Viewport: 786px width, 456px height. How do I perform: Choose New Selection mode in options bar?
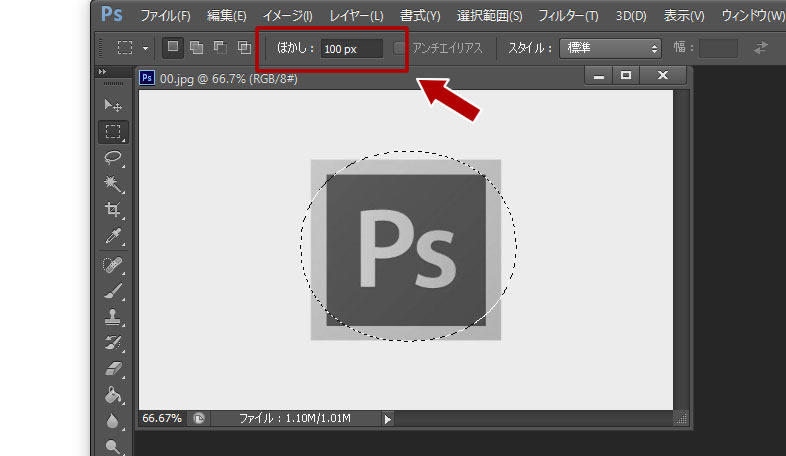[173, 48]
